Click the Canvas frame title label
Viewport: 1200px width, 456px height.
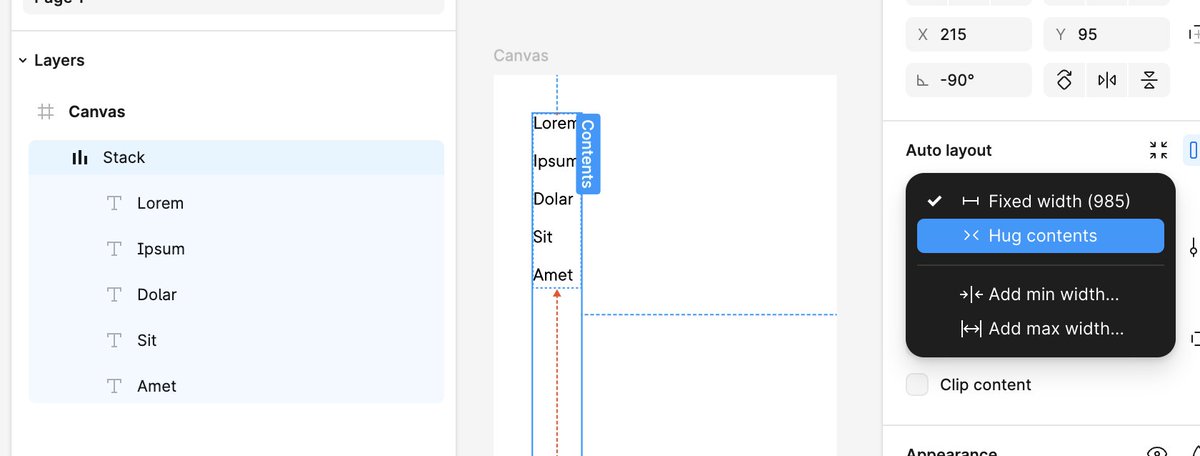point(521,56)
